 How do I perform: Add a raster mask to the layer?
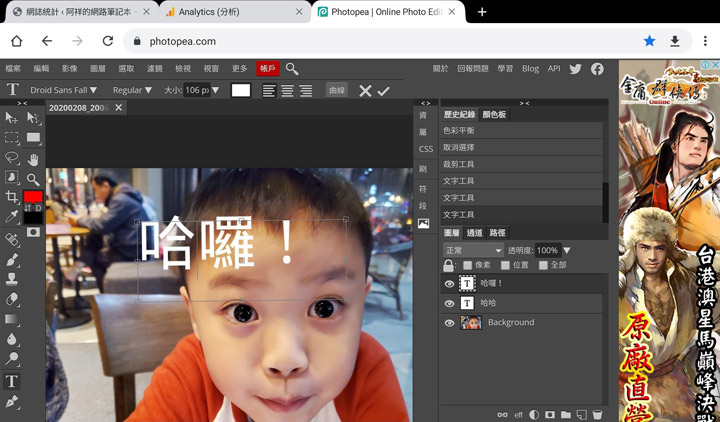click(550, 415)
